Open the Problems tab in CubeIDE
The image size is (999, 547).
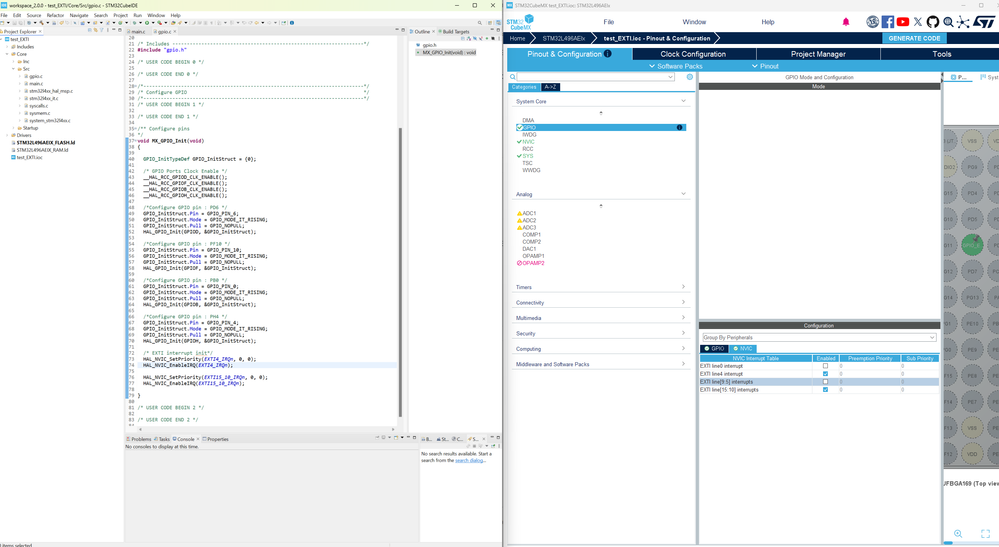point(139,439)
